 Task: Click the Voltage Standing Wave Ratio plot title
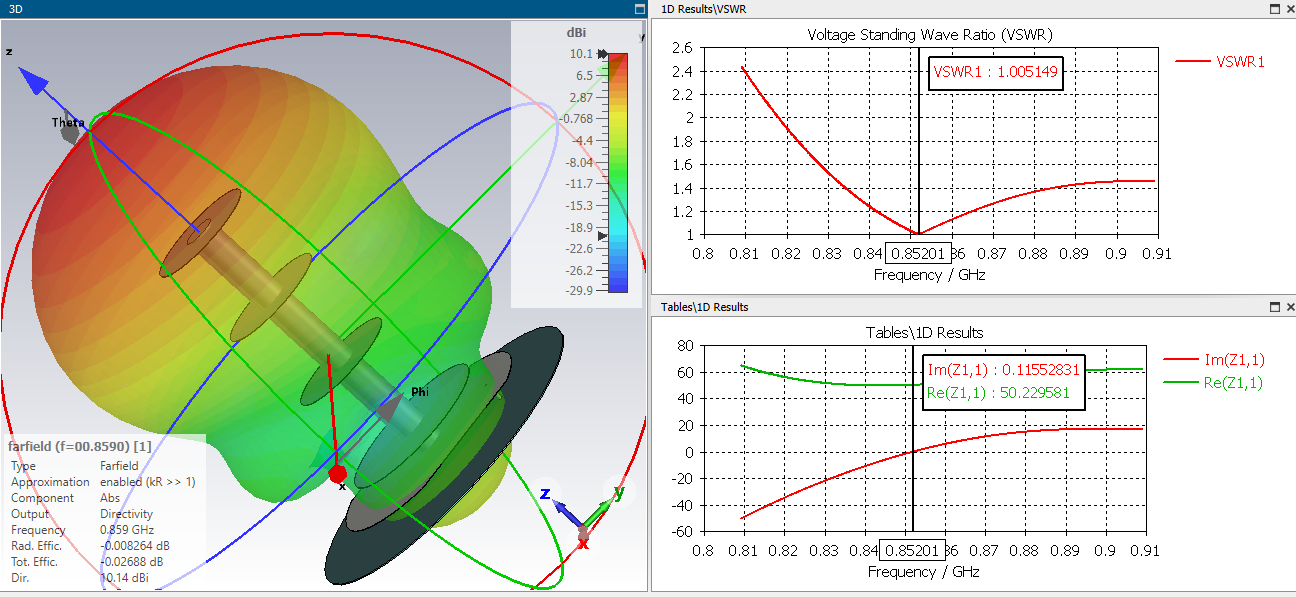point(930,34)
